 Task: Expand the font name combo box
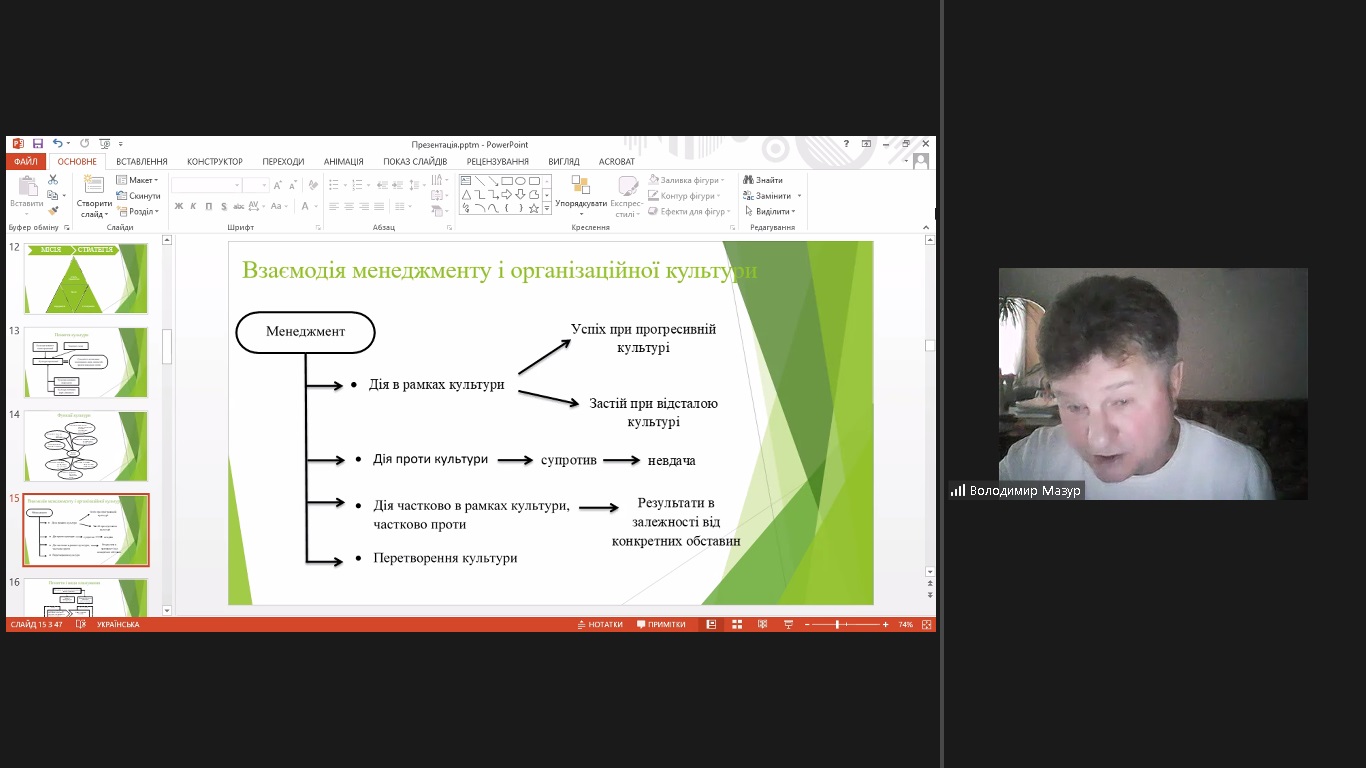pos(237,185)
